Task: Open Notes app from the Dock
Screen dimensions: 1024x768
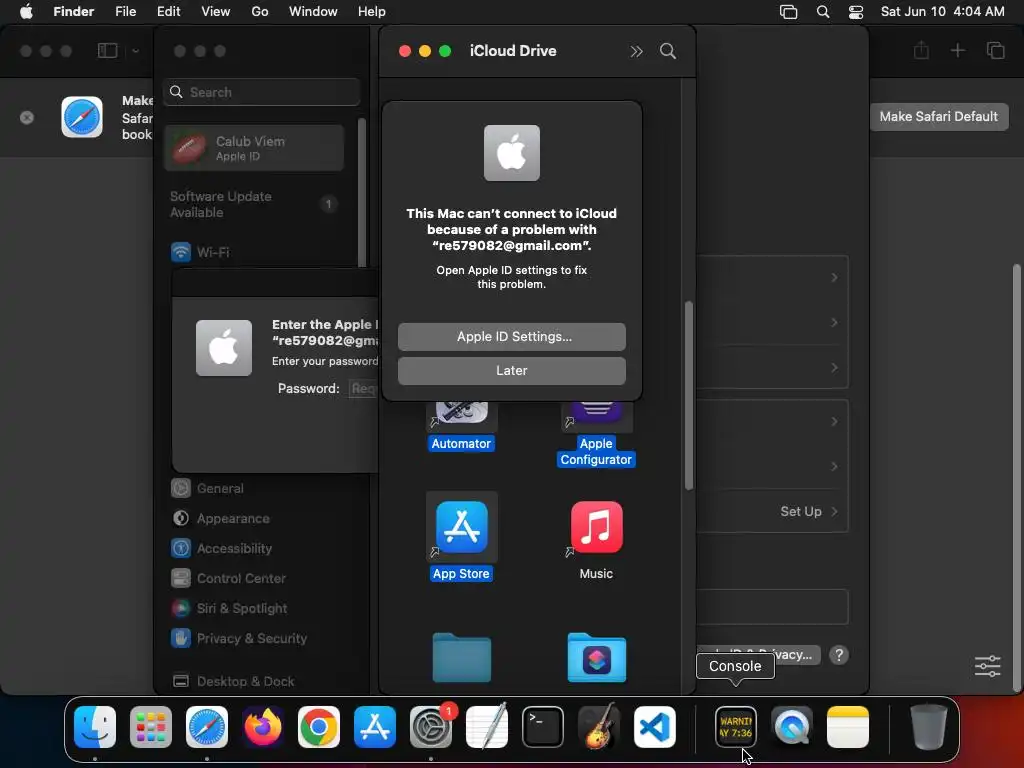Action: pos(848,727)
